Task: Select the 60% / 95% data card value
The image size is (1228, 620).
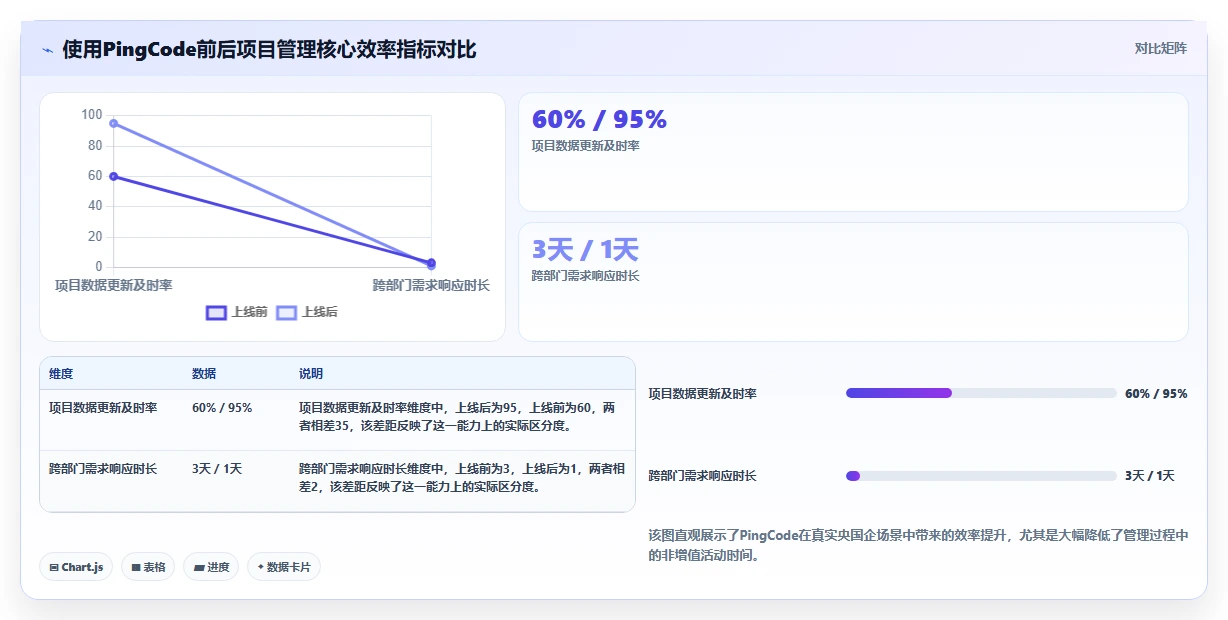Action: (599, 119)
